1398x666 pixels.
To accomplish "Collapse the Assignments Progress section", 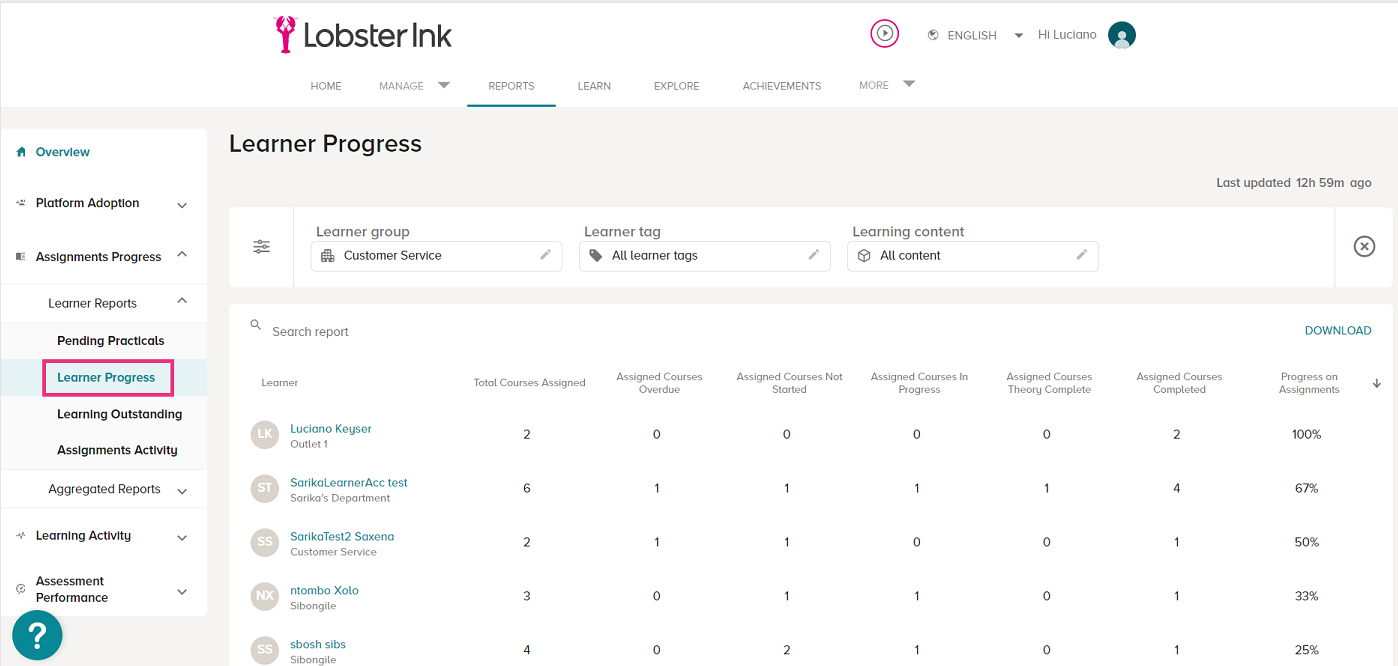I will coord(182,255).
